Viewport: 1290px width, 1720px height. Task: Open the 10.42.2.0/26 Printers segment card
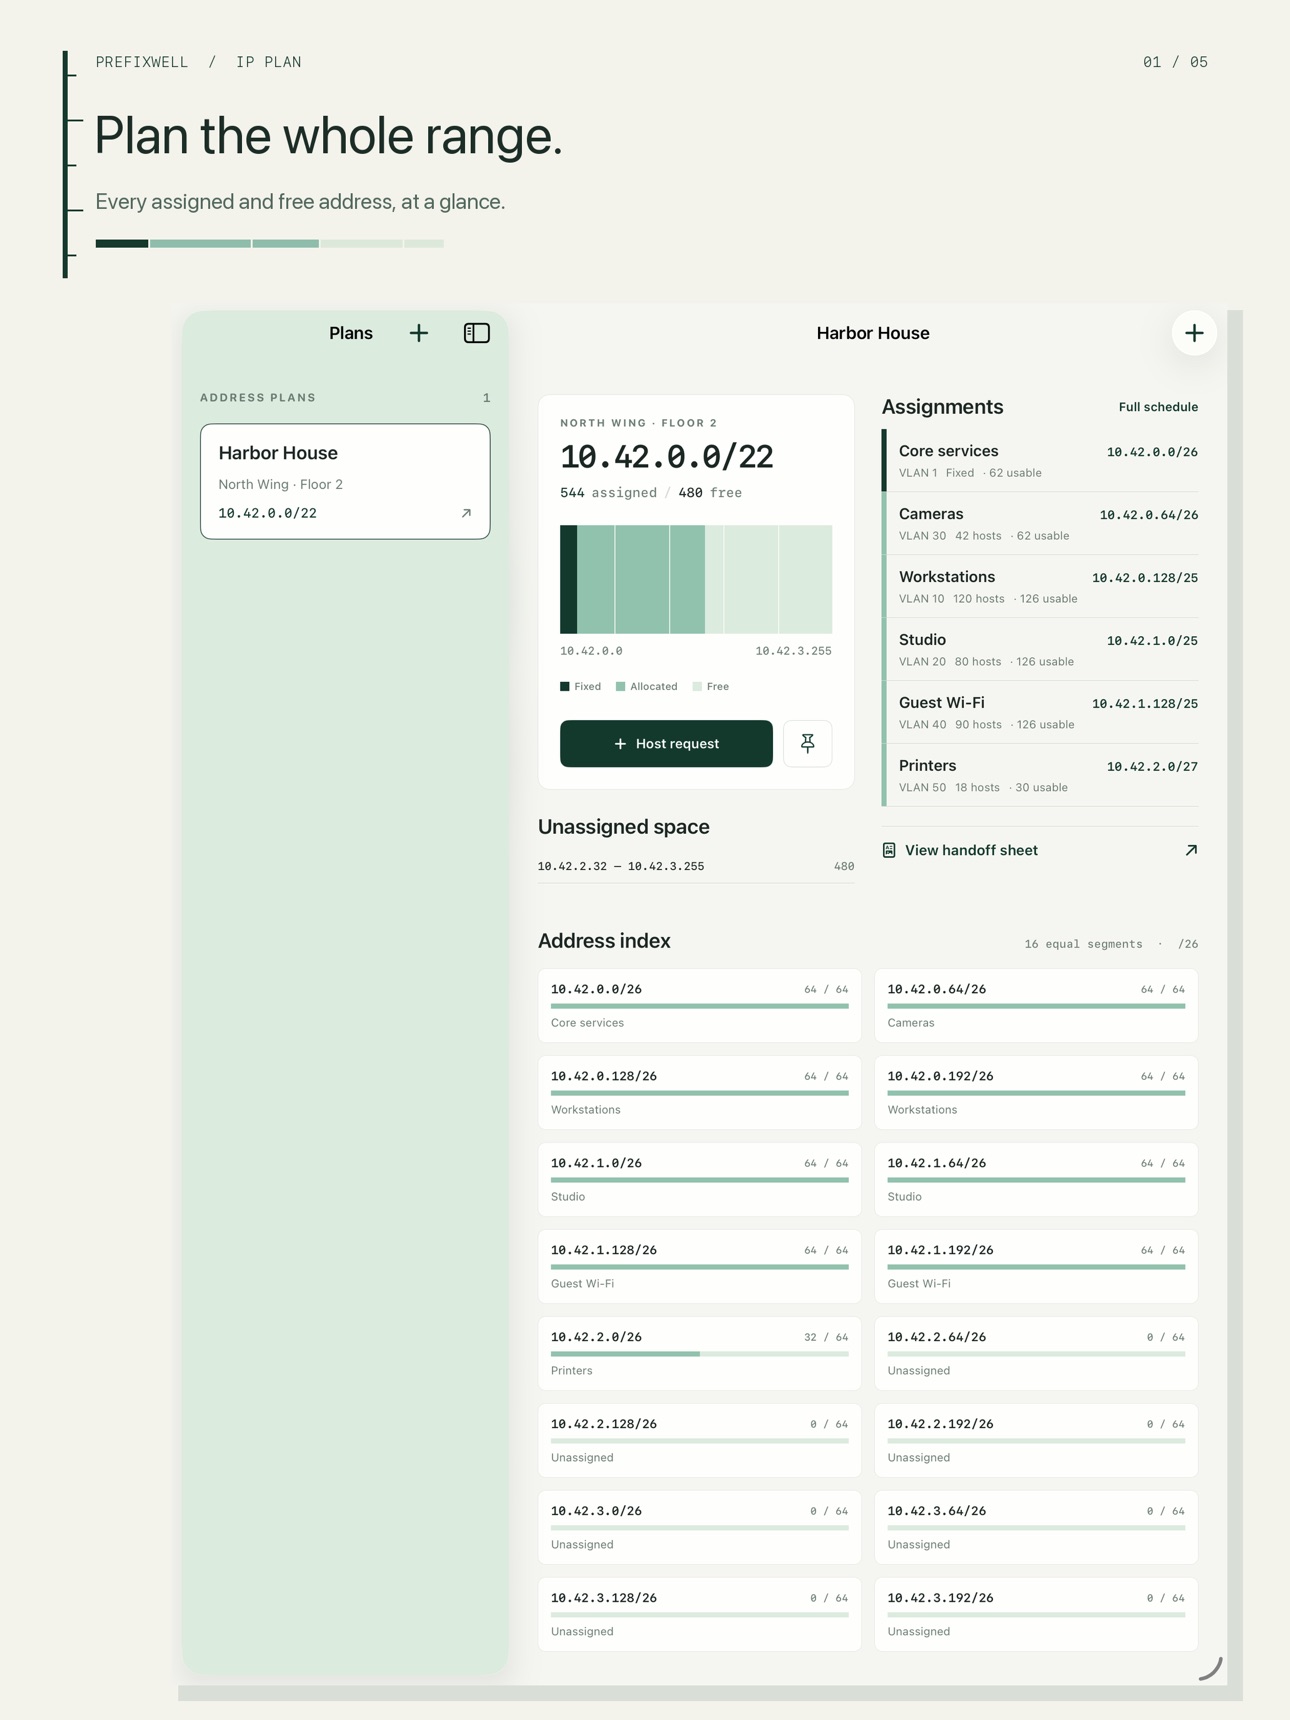click(x=699, y=1353)
